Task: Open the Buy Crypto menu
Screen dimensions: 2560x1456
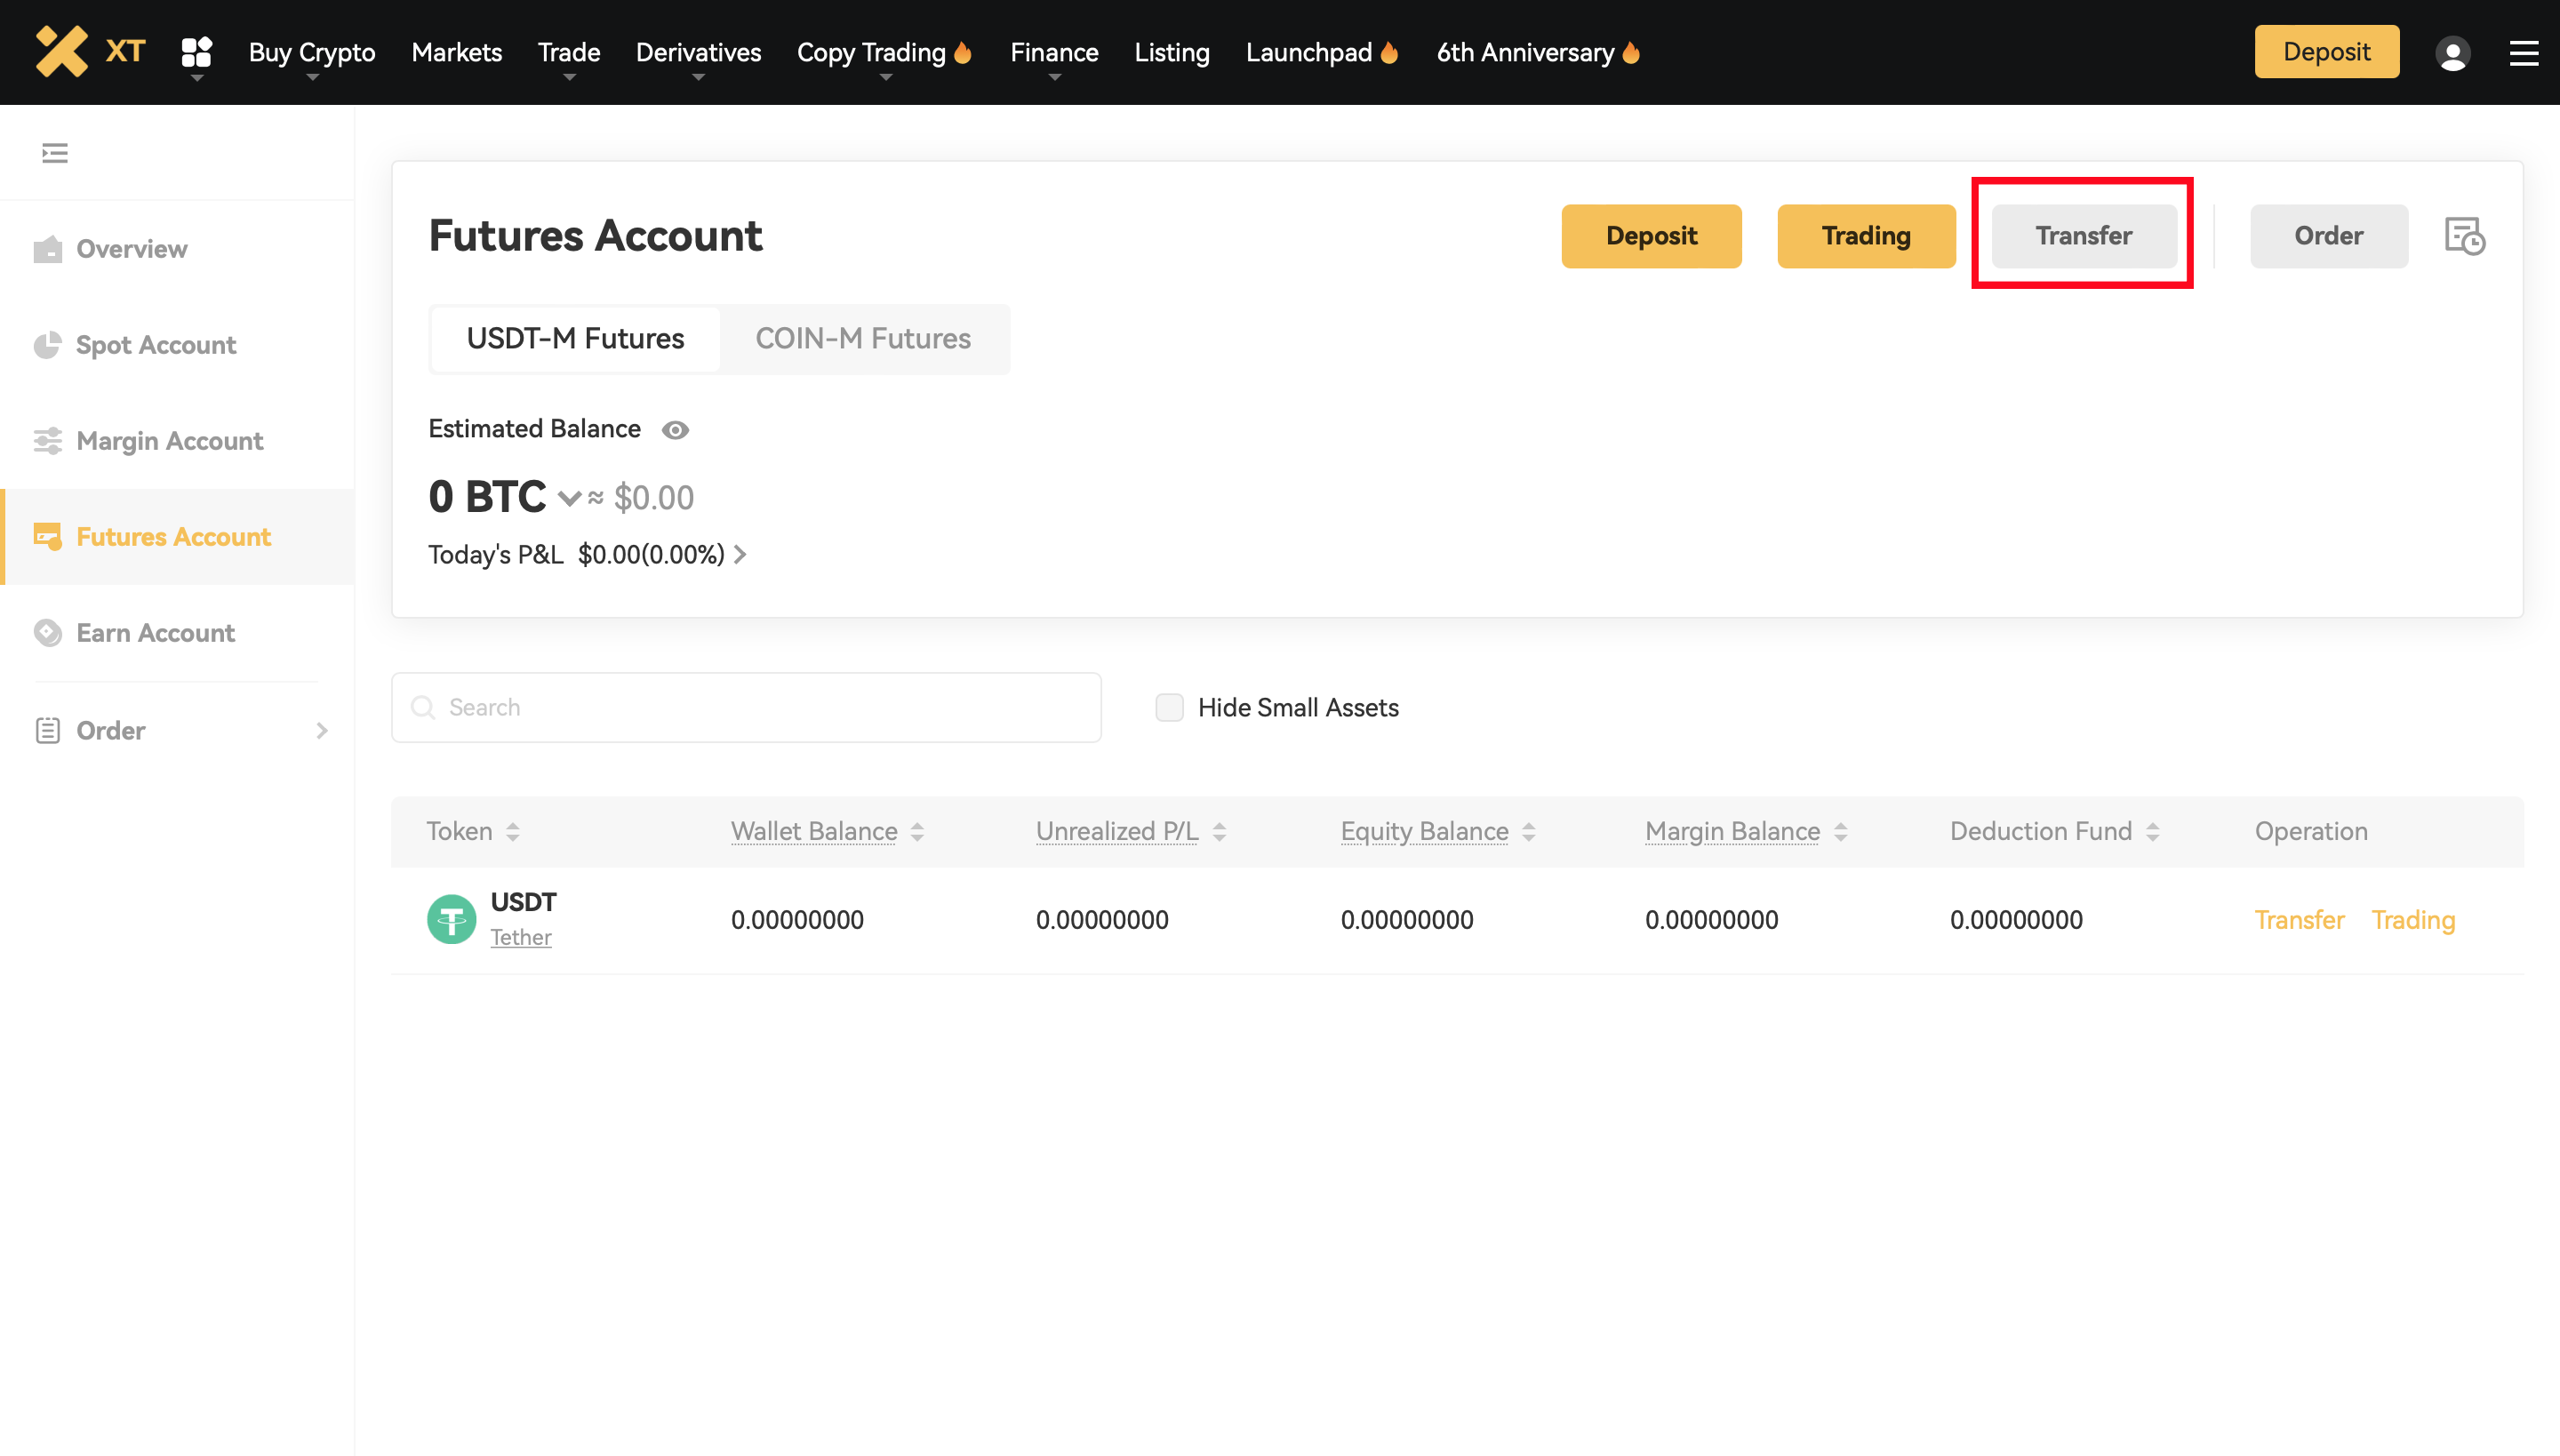Action: tap(312, 52)
